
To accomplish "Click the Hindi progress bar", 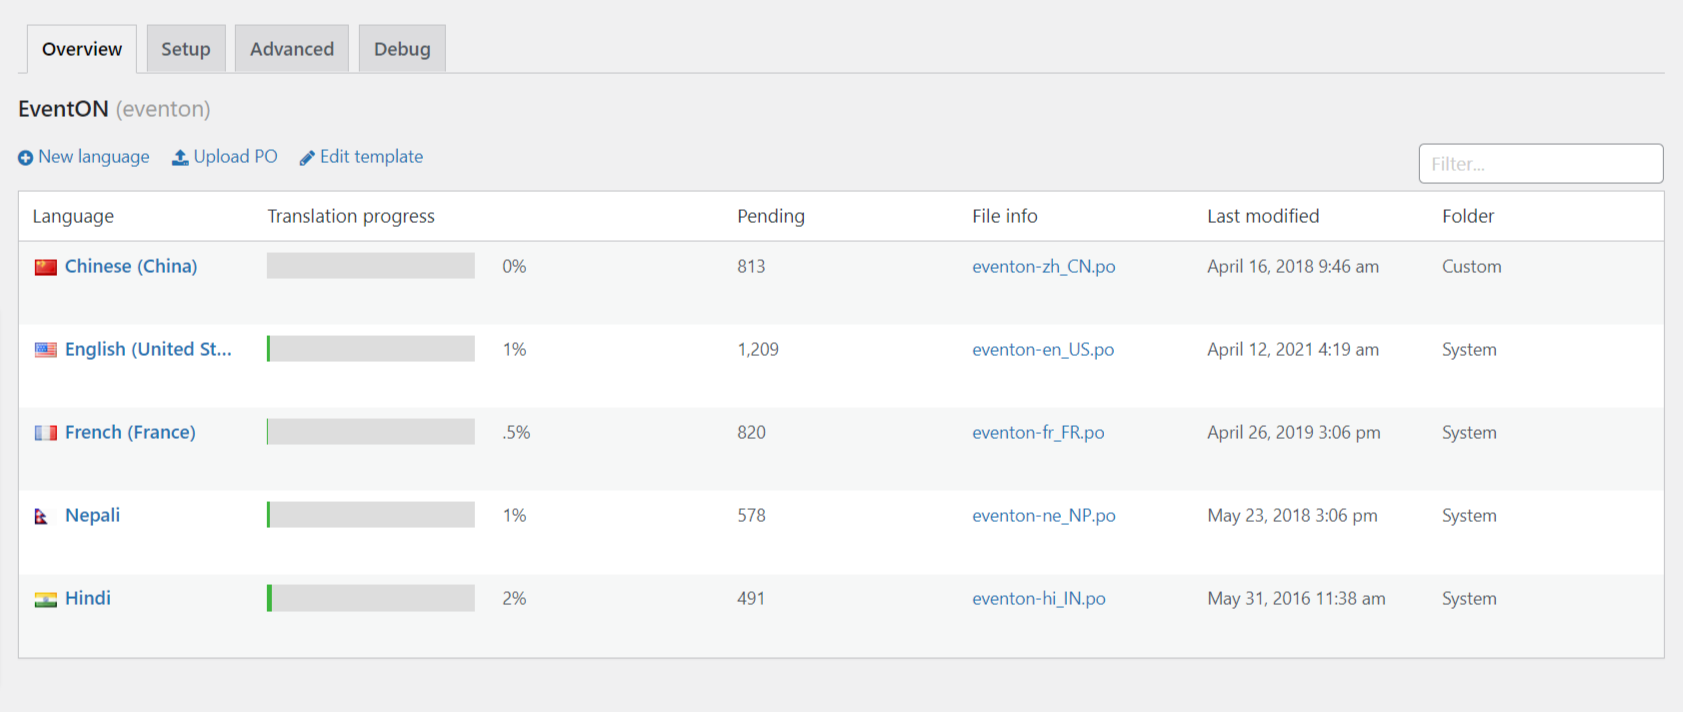I will pyautogui.click(x=371, y=598).
